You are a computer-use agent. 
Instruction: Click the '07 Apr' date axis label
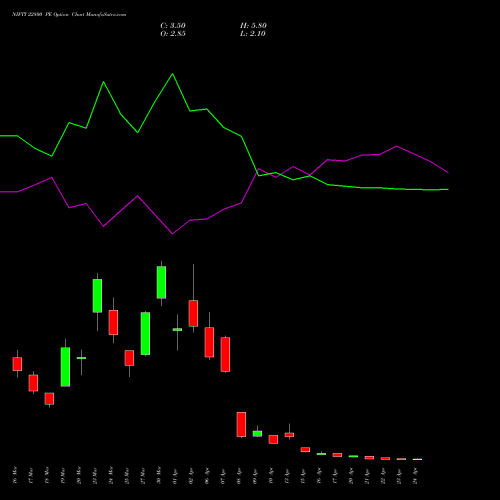coord(223,477)
